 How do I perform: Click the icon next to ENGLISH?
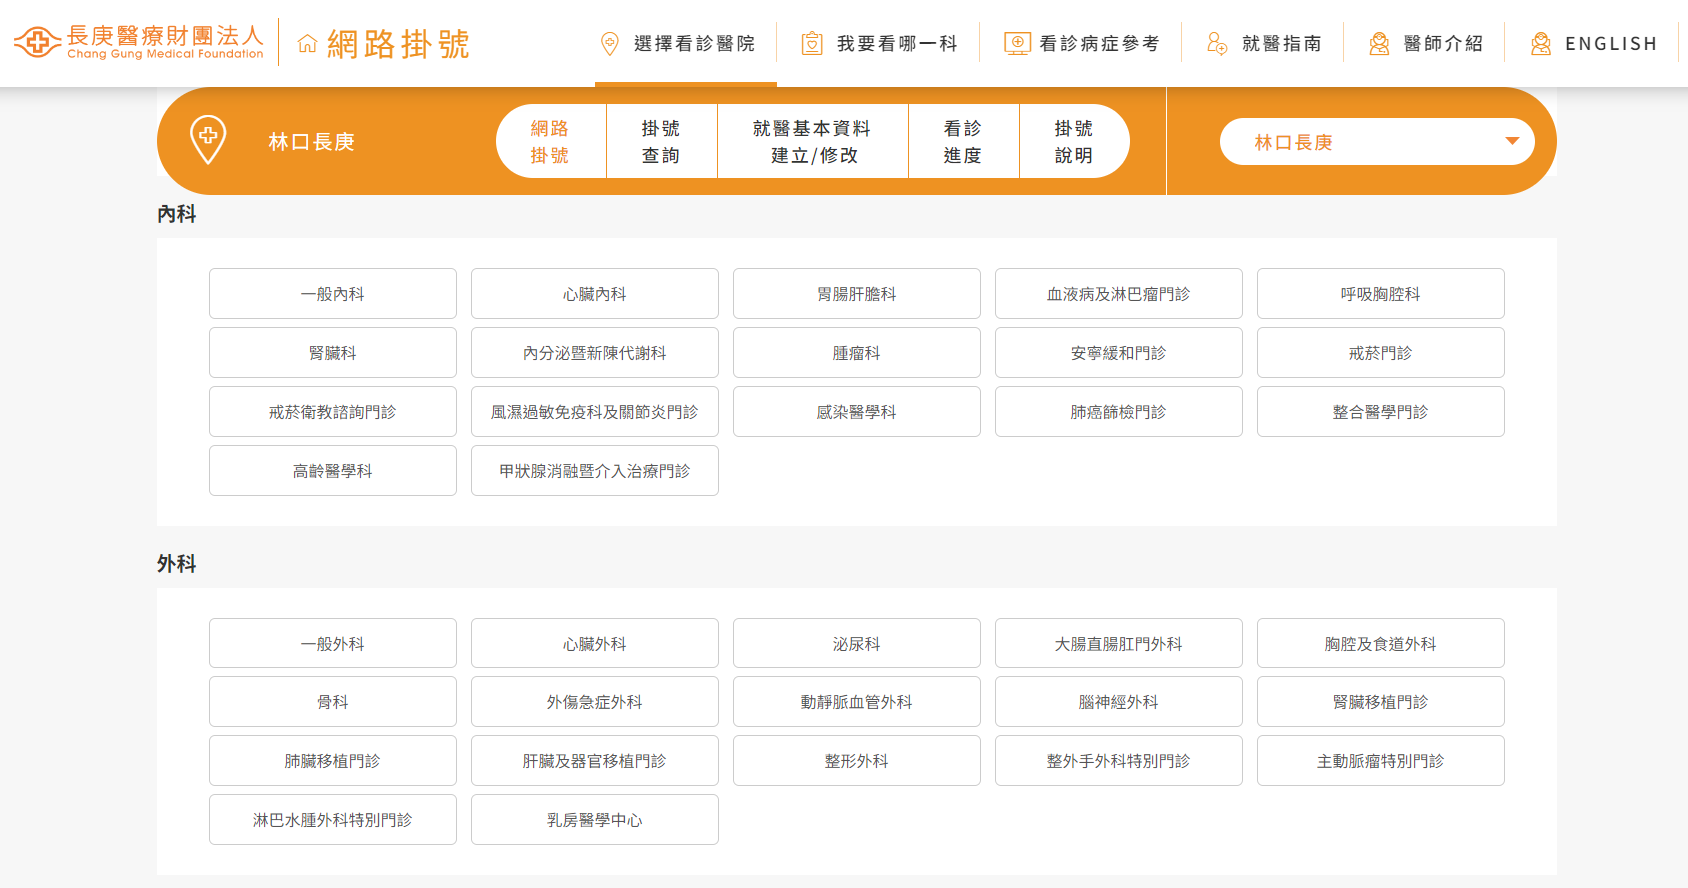click(x=1541, y=43)
